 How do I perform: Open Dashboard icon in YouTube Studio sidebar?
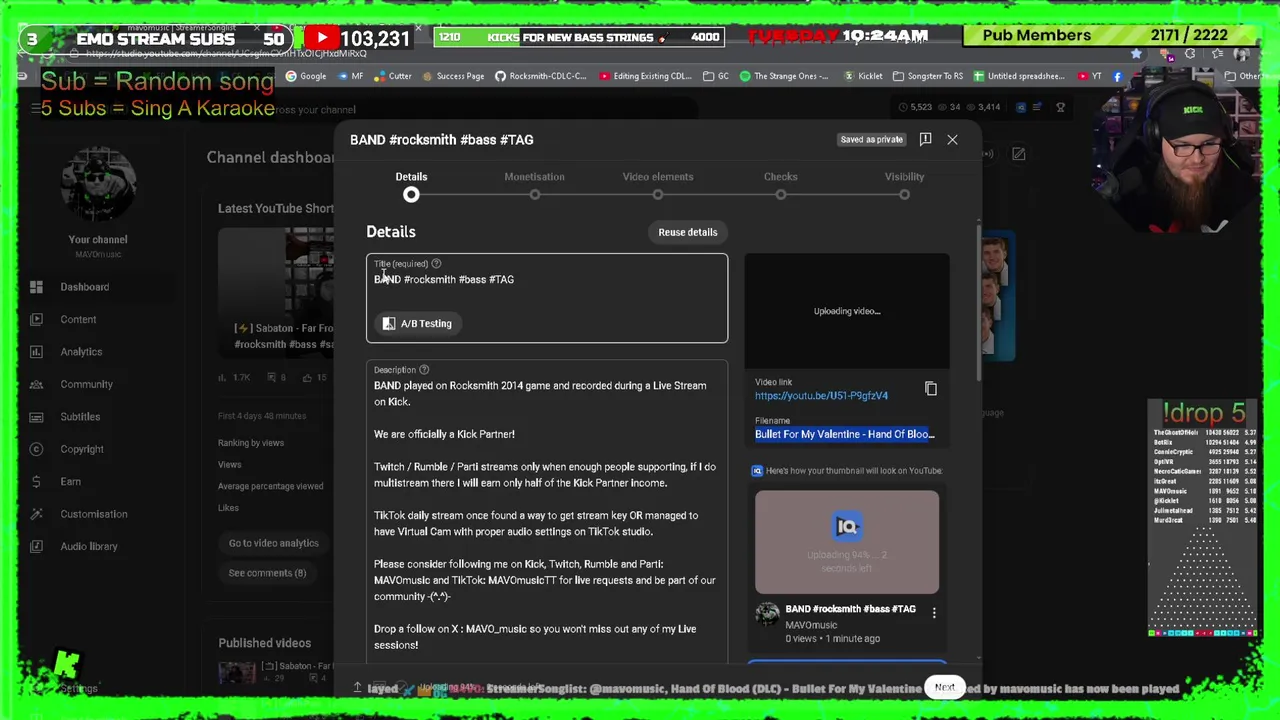point(36,287)
